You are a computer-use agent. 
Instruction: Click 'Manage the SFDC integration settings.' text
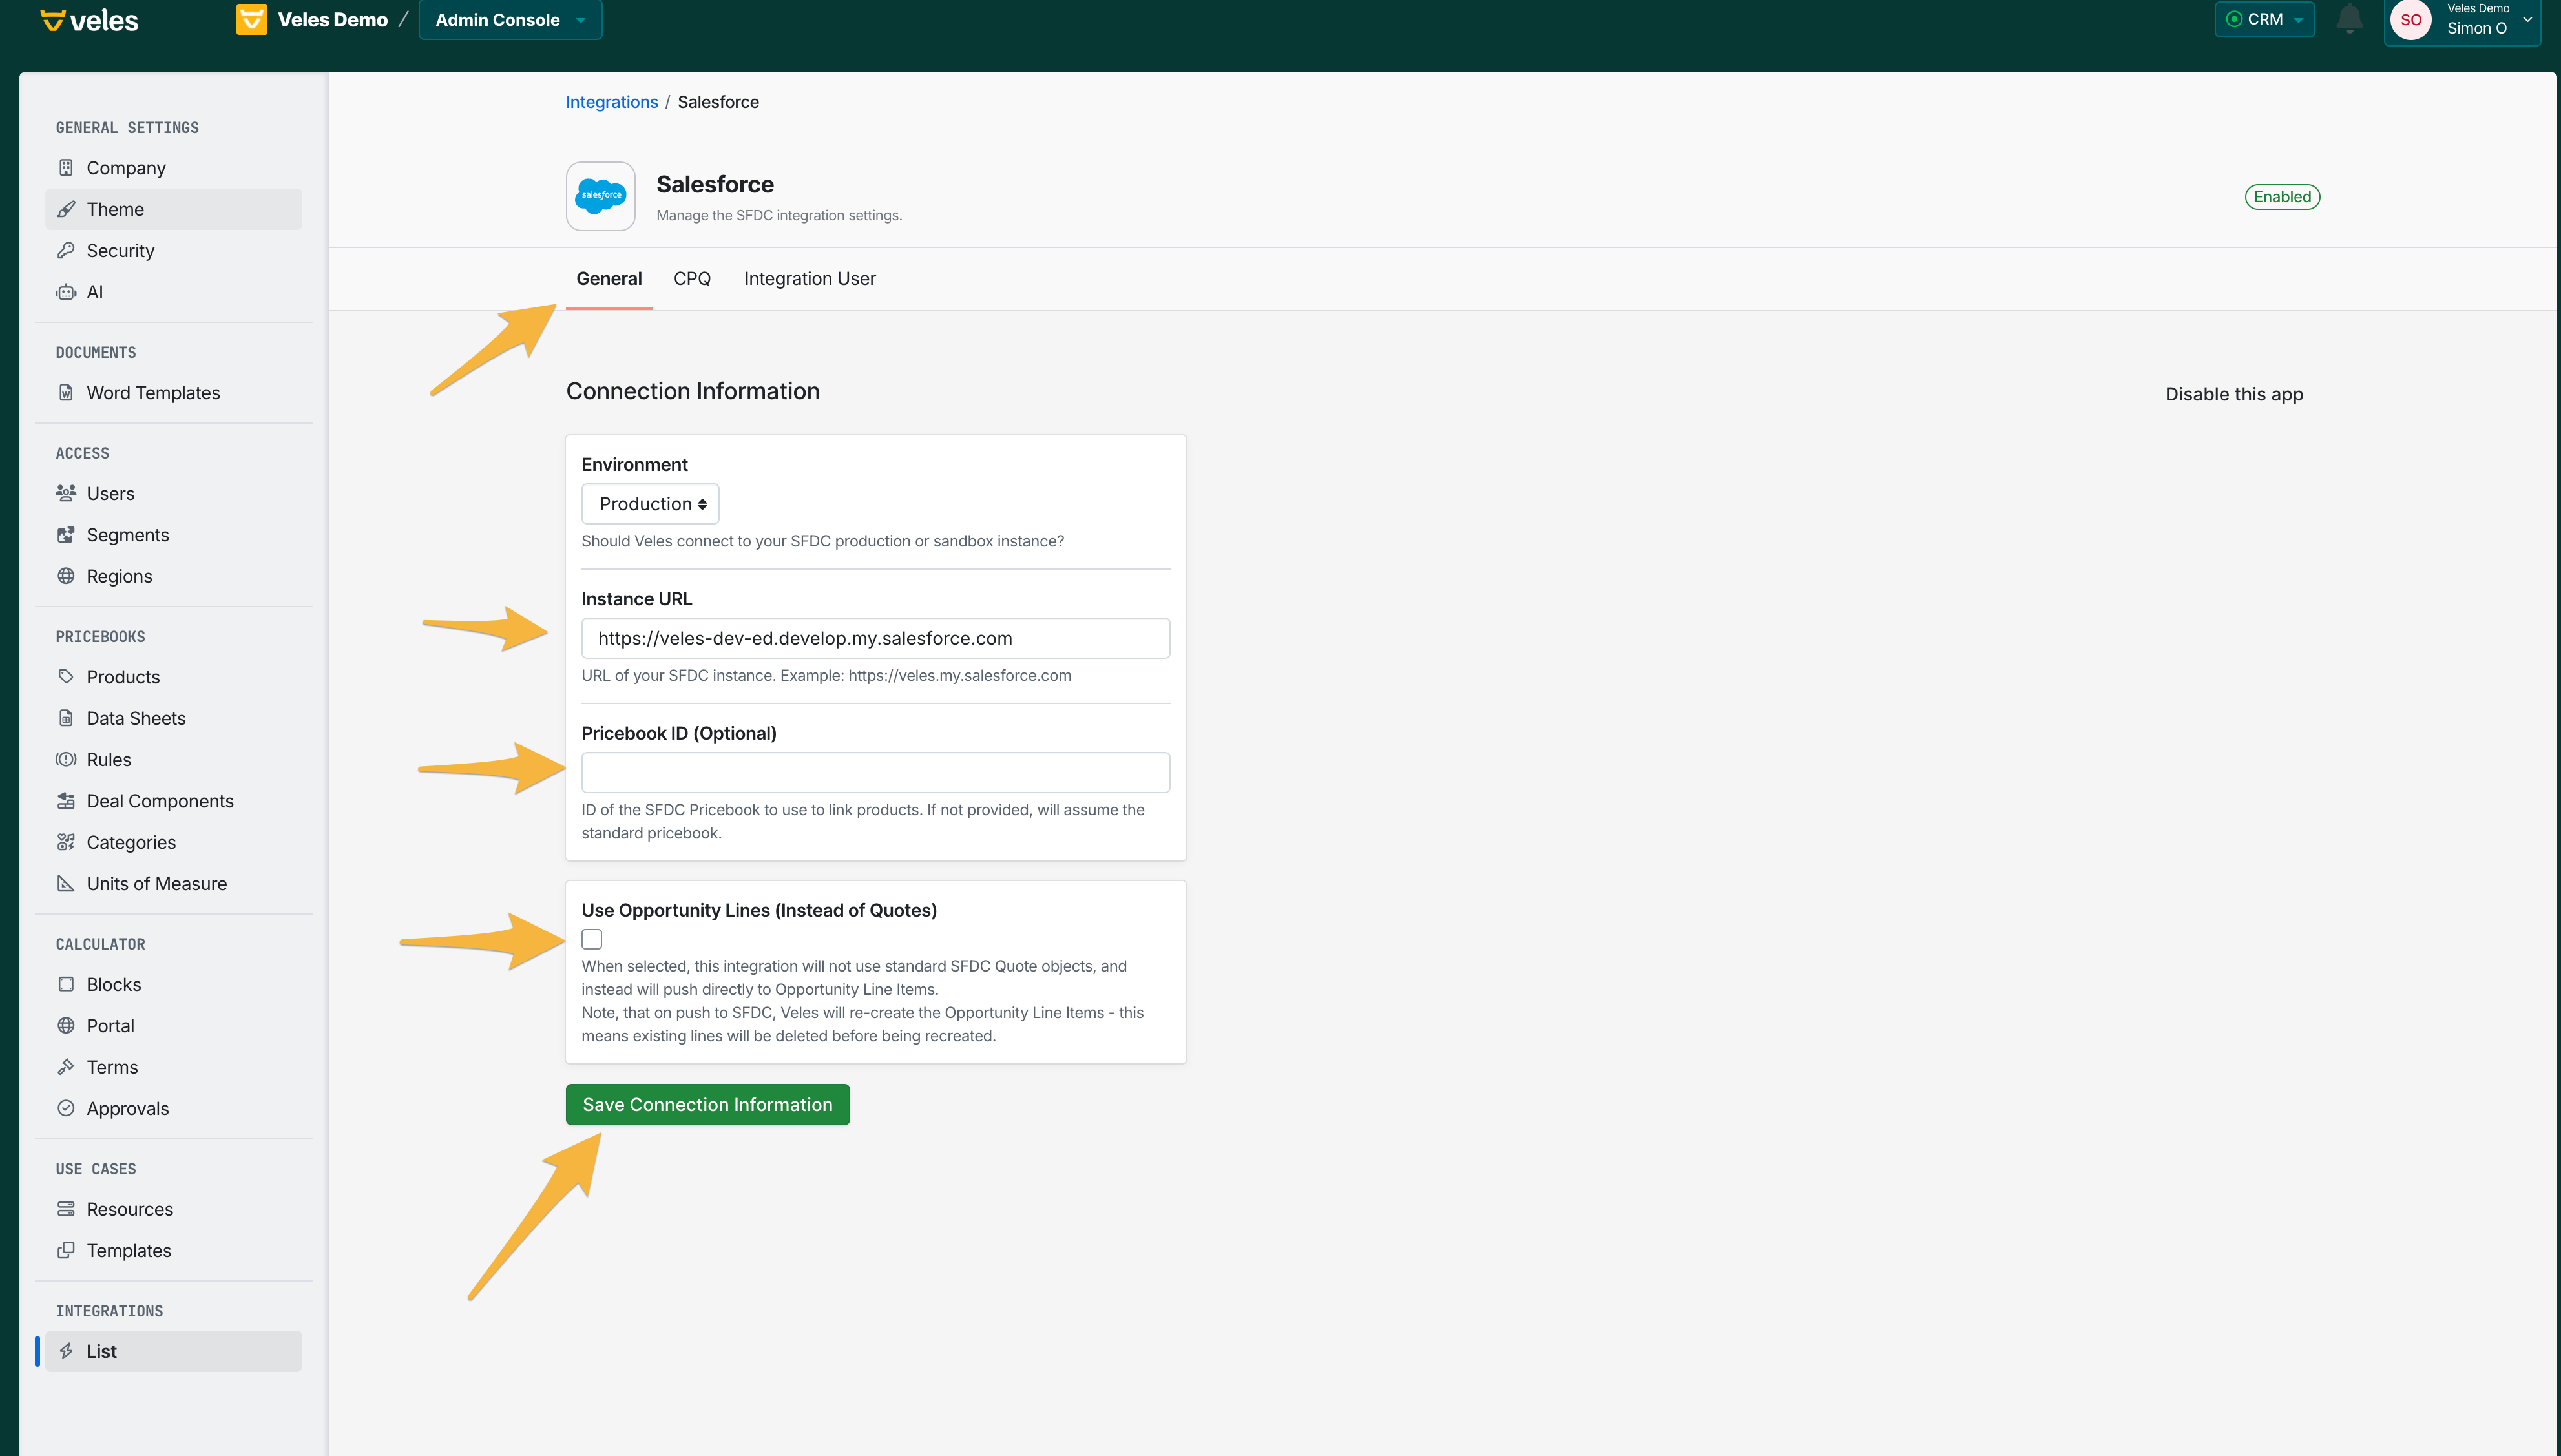point(779,215)
